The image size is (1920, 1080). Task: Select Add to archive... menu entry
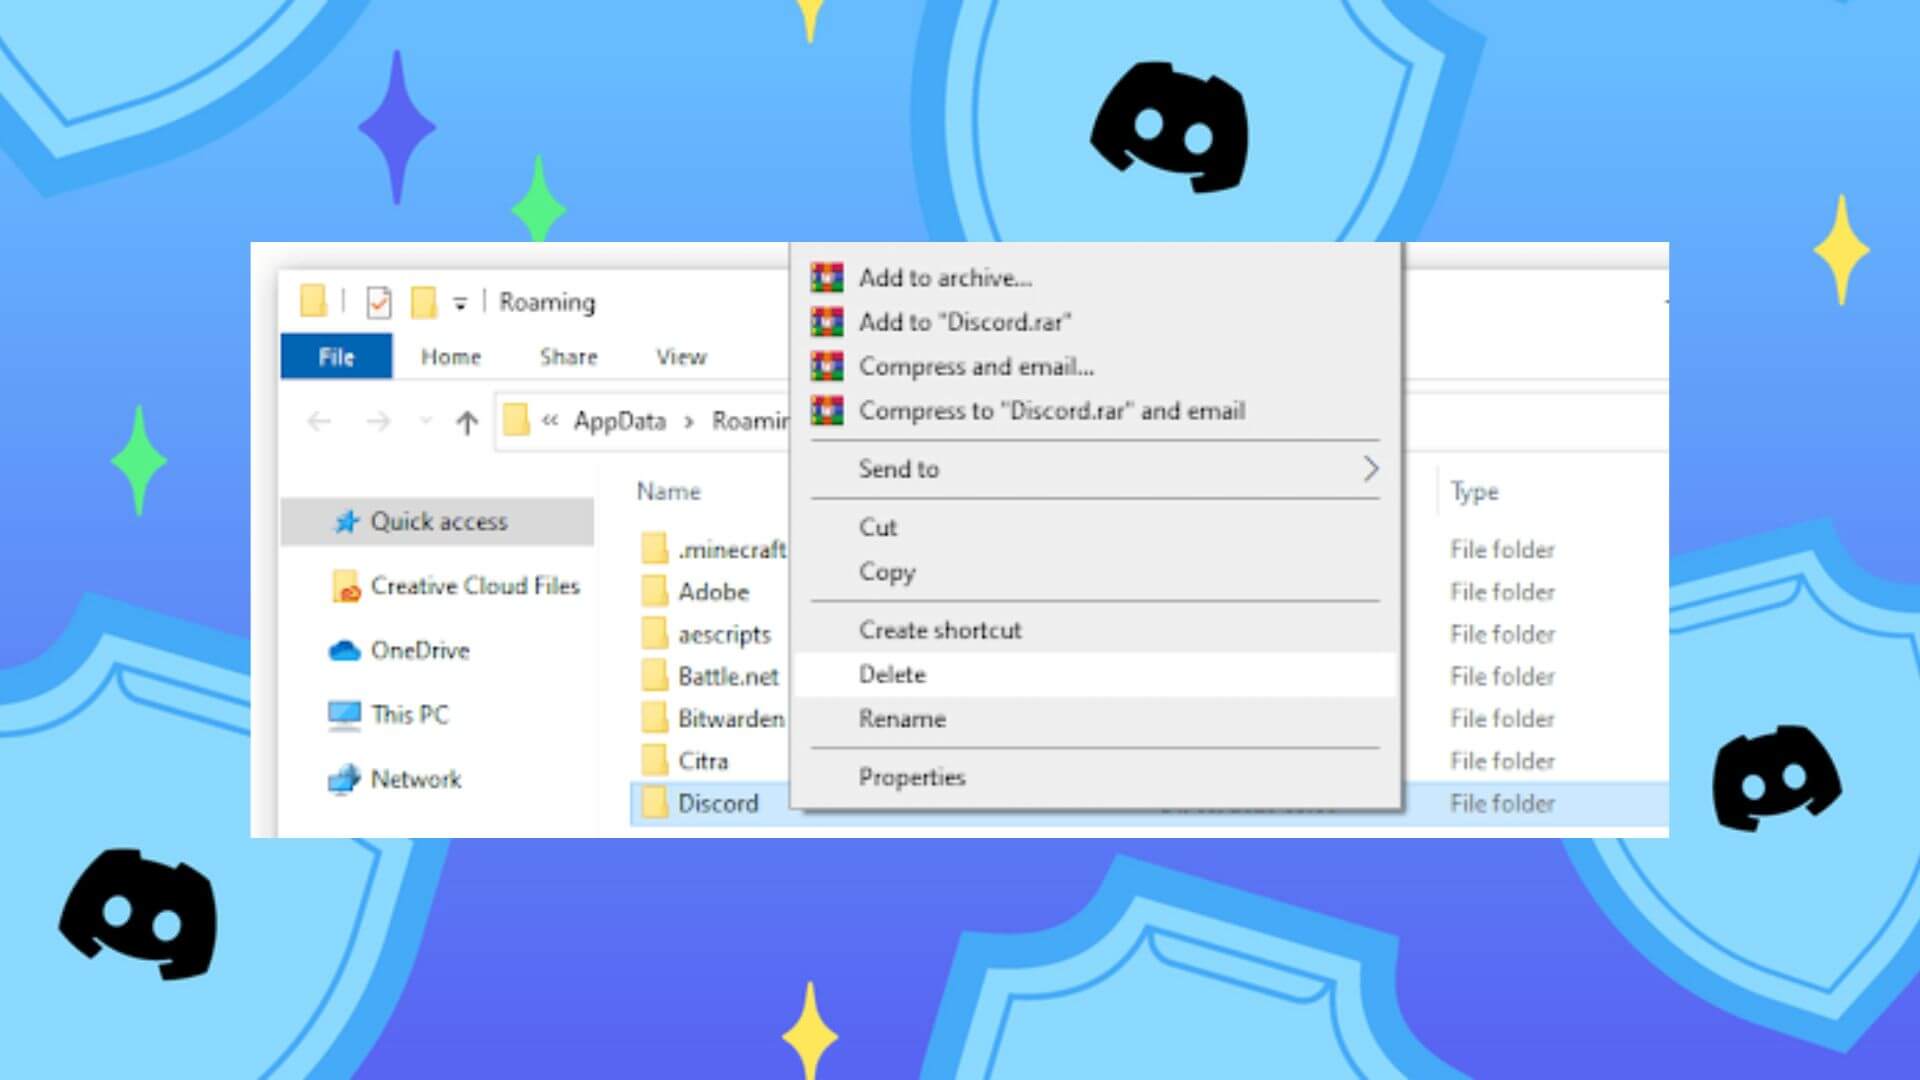[1094, 278]
